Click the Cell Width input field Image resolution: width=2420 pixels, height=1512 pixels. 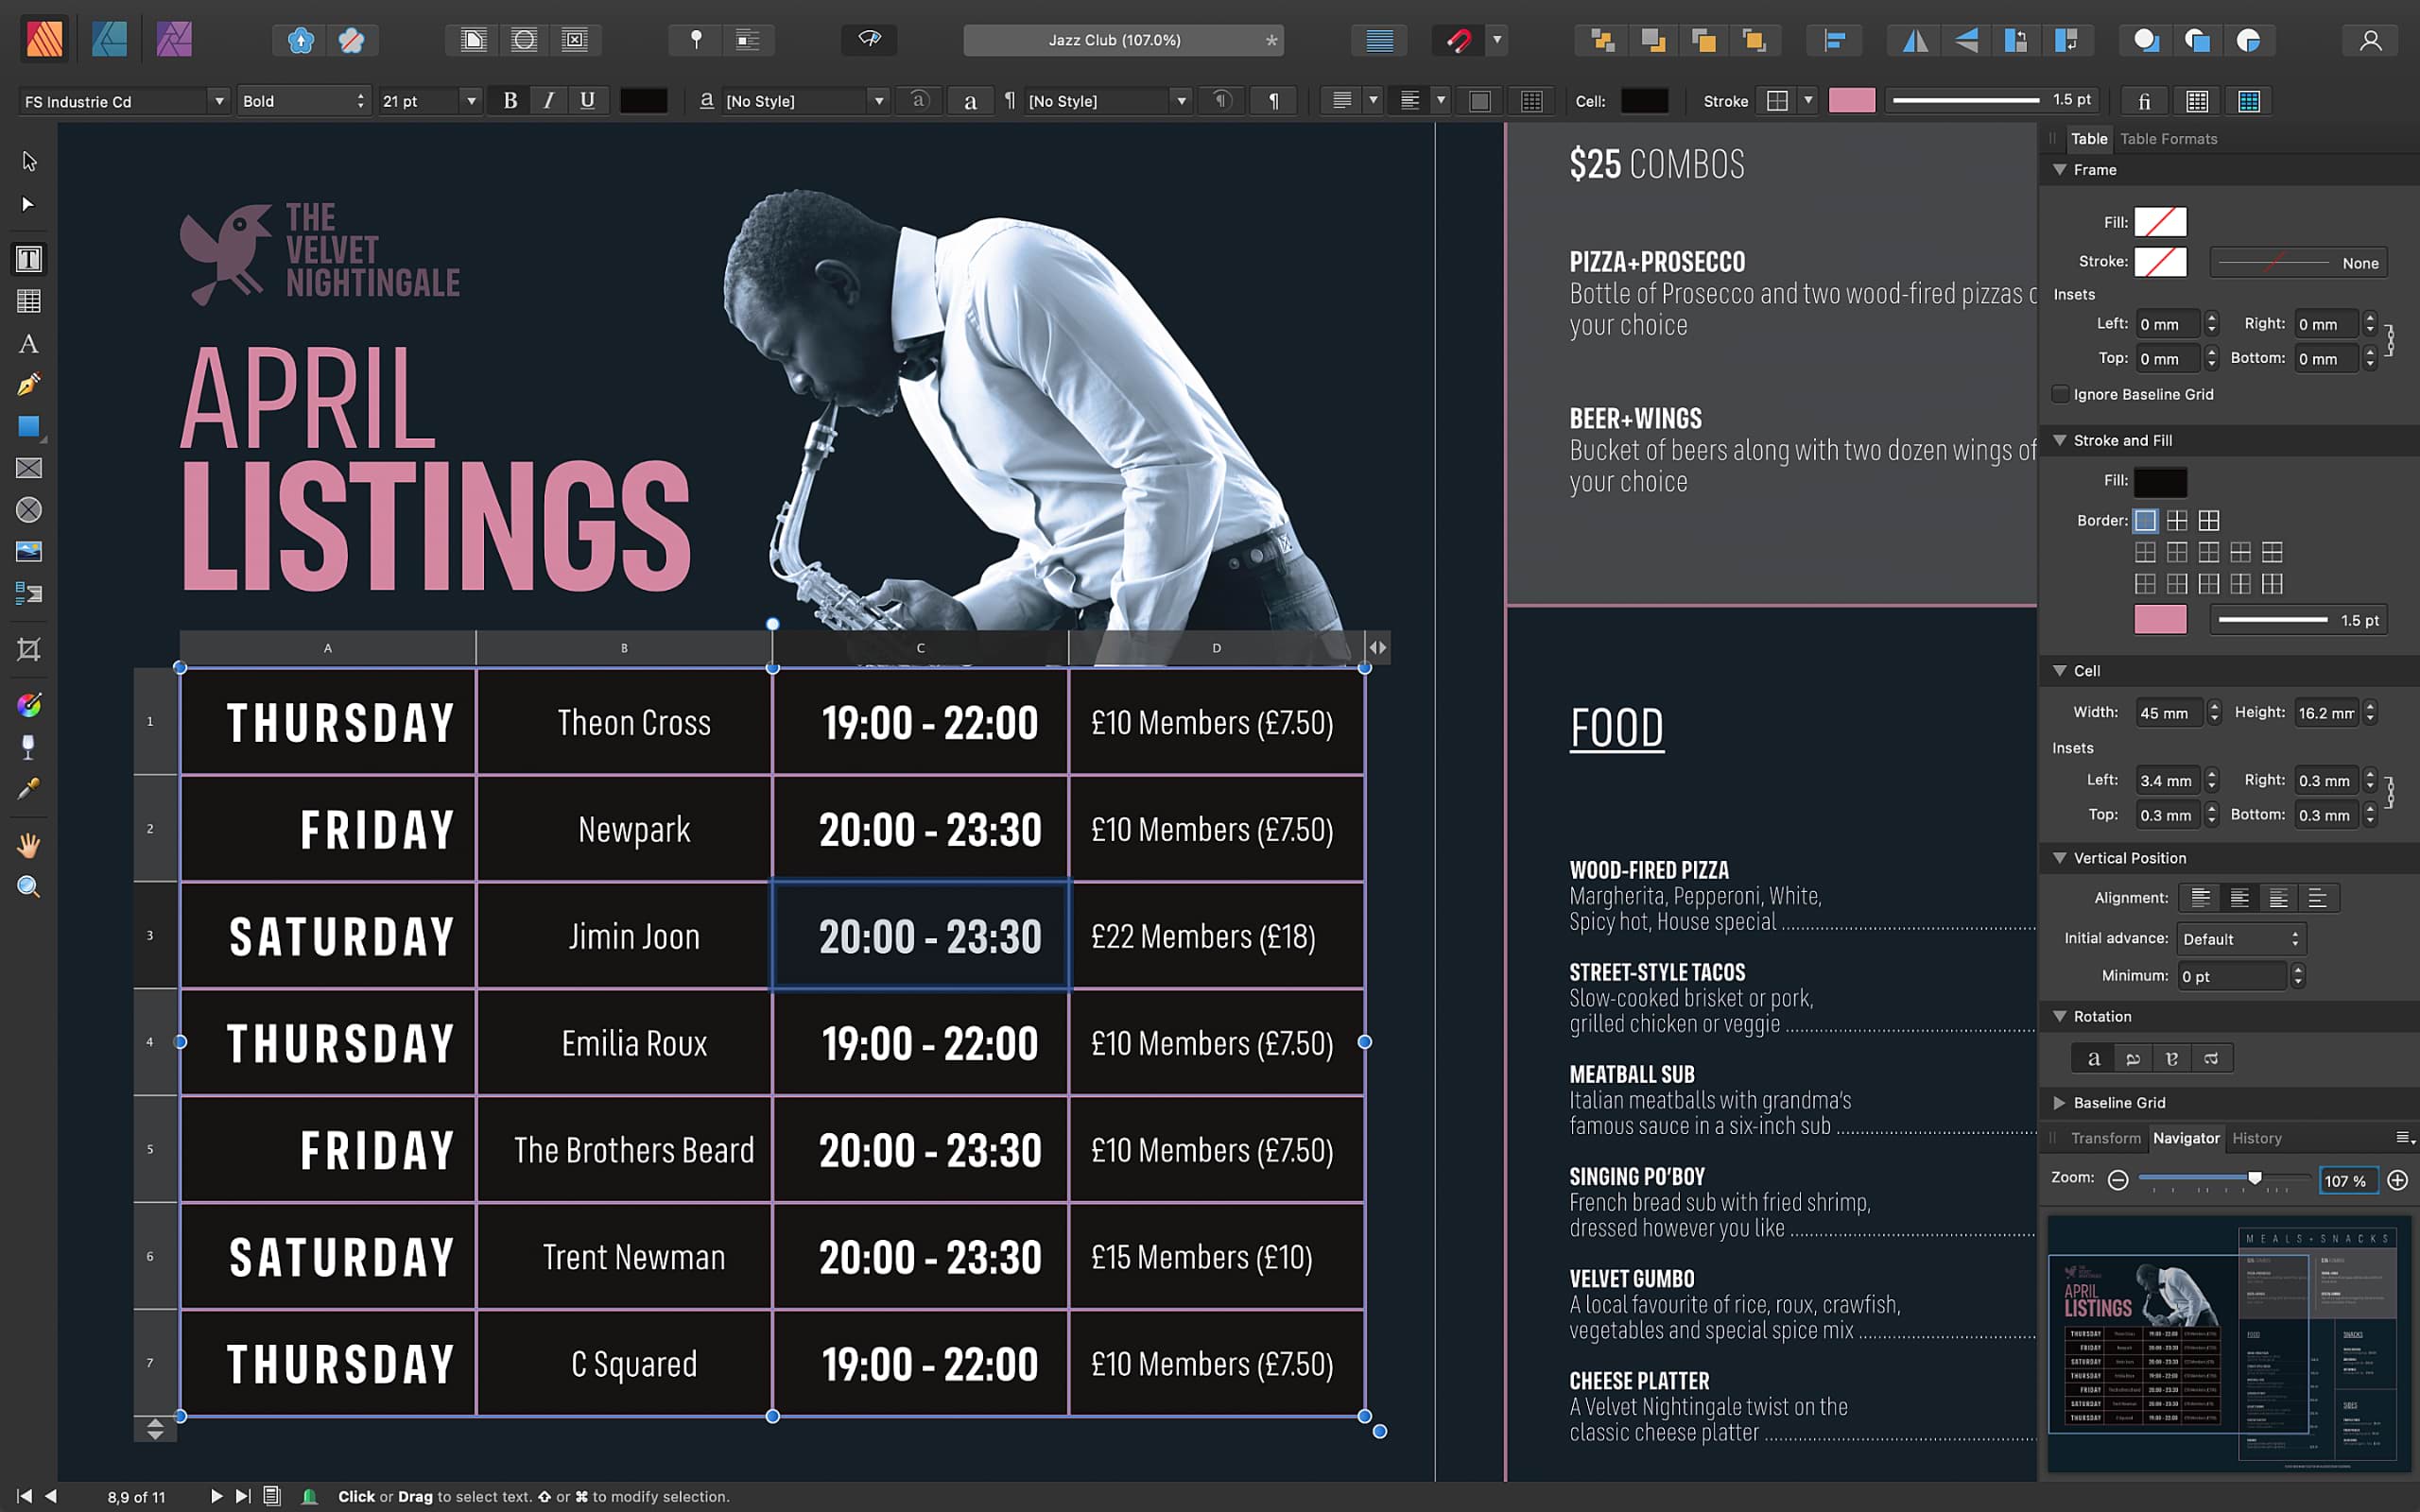[x=2168, y=713]
